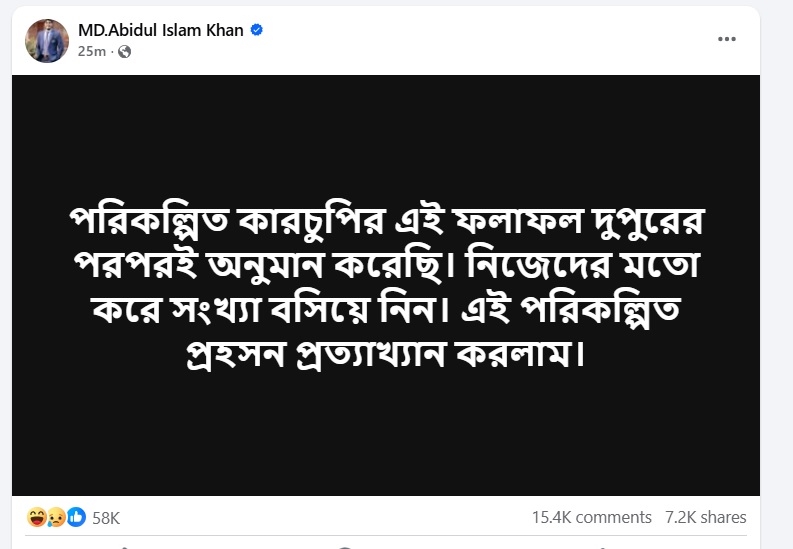View the 58K reactions count
793x549 pixels.
click(x=106, y=518)
